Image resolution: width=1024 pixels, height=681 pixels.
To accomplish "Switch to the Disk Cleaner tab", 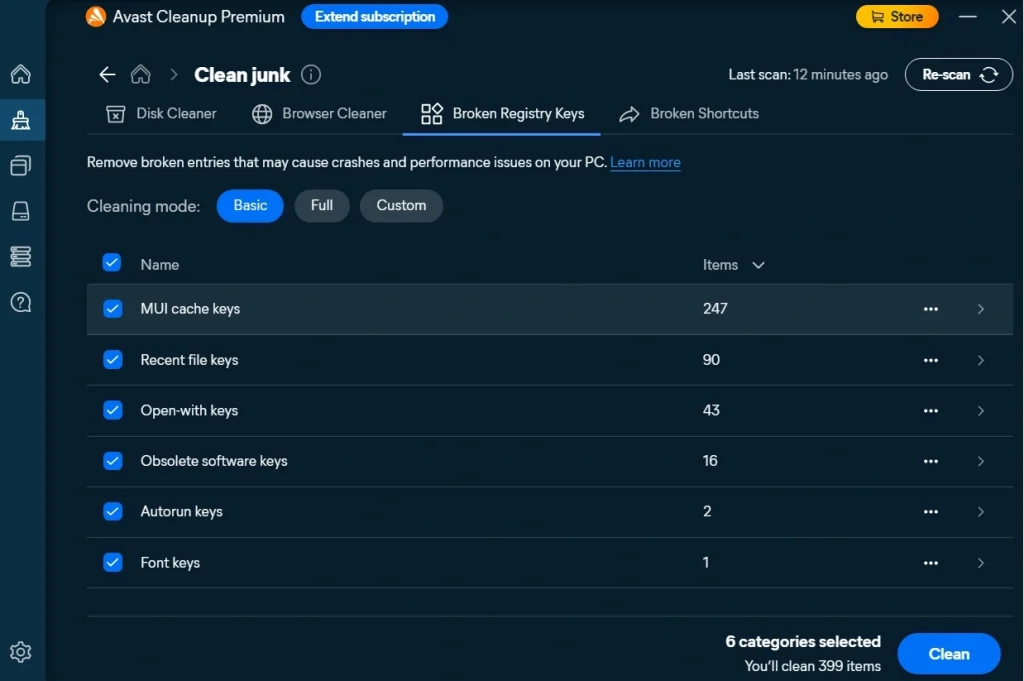I will pos(161,114).
